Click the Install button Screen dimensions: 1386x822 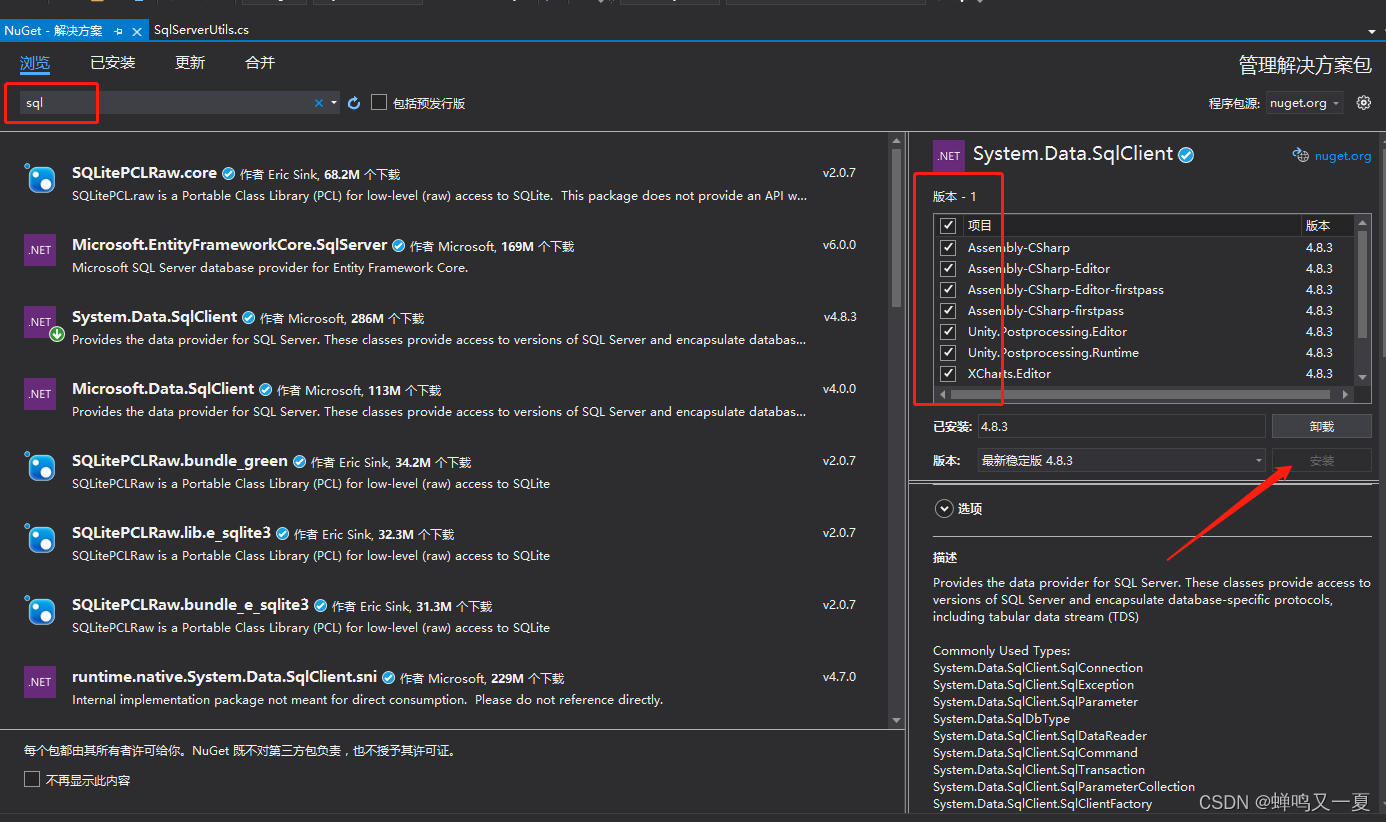click(x=1321, y=460)
